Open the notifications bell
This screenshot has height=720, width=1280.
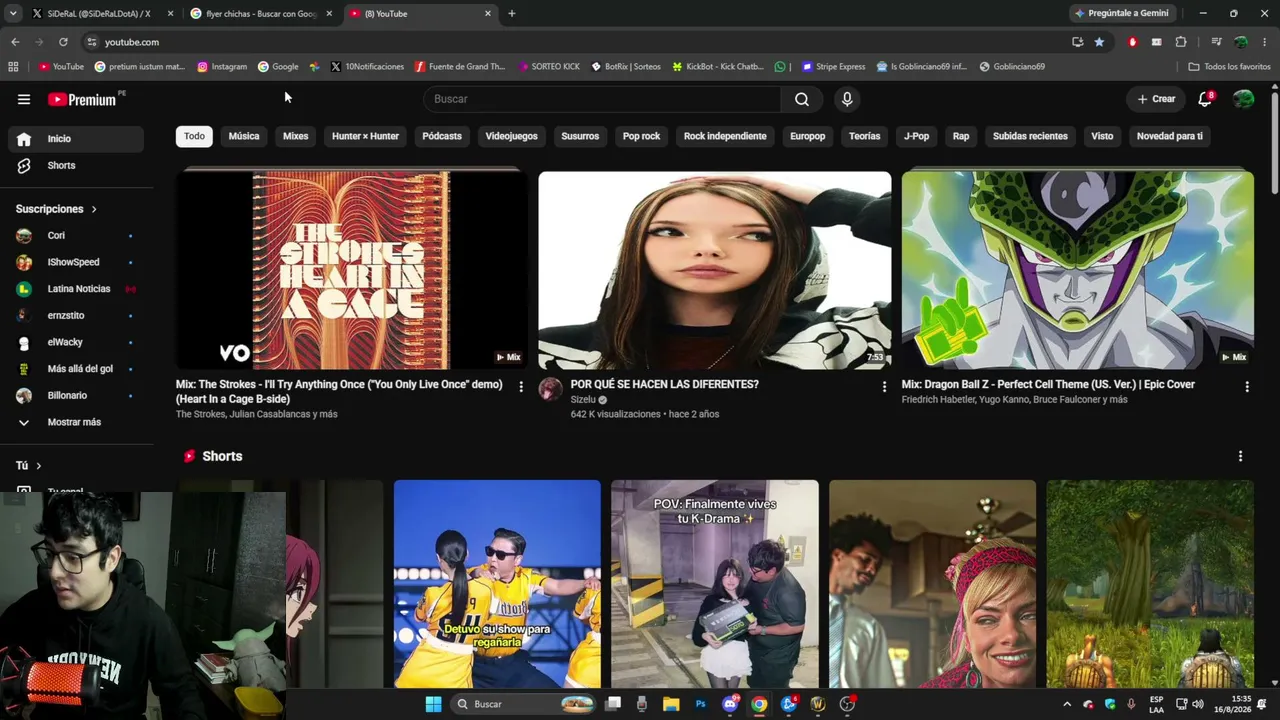1205,99
